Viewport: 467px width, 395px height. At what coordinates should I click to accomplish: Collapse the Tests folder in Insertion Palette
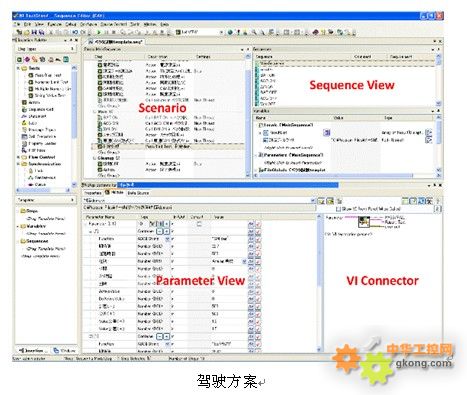pos(19,68)
